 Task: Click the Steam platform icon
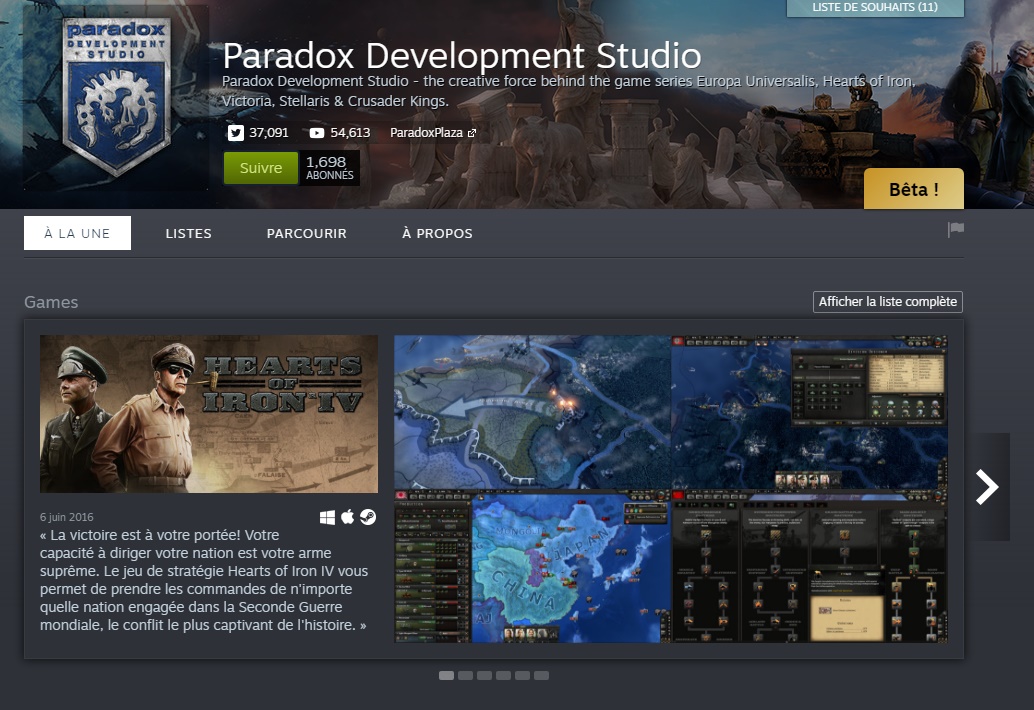pyautogui.click(x=368, y=517)
